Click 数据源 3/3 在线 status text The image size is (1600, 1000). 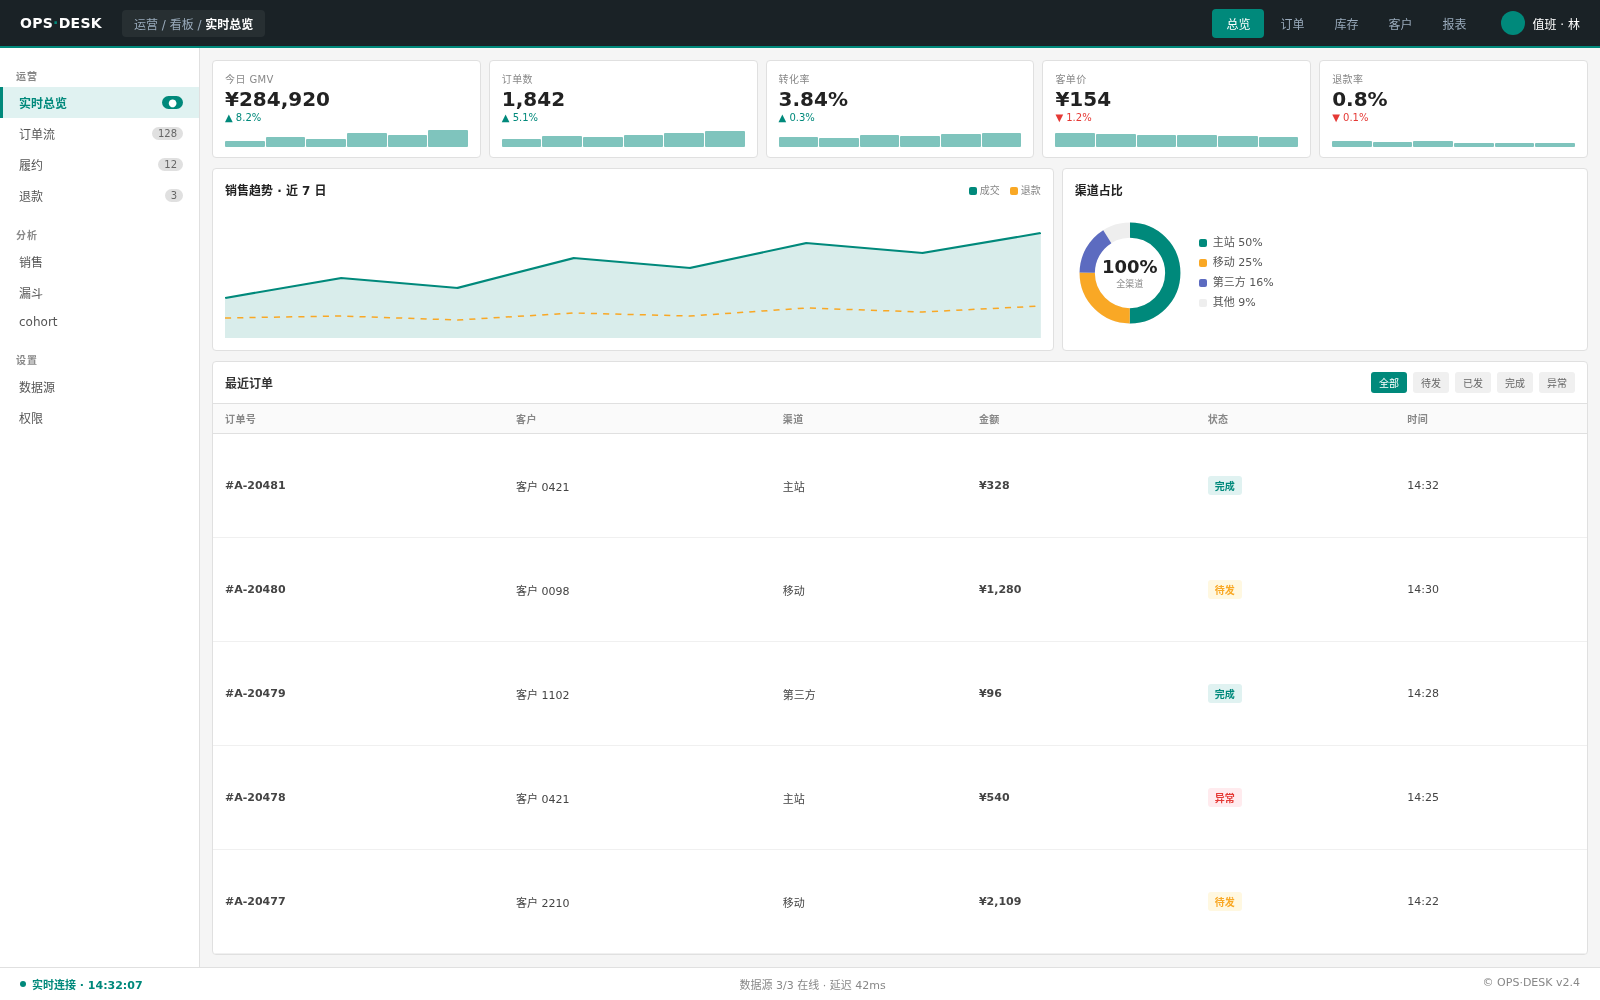pyautogui.click(x=779, y=985)
